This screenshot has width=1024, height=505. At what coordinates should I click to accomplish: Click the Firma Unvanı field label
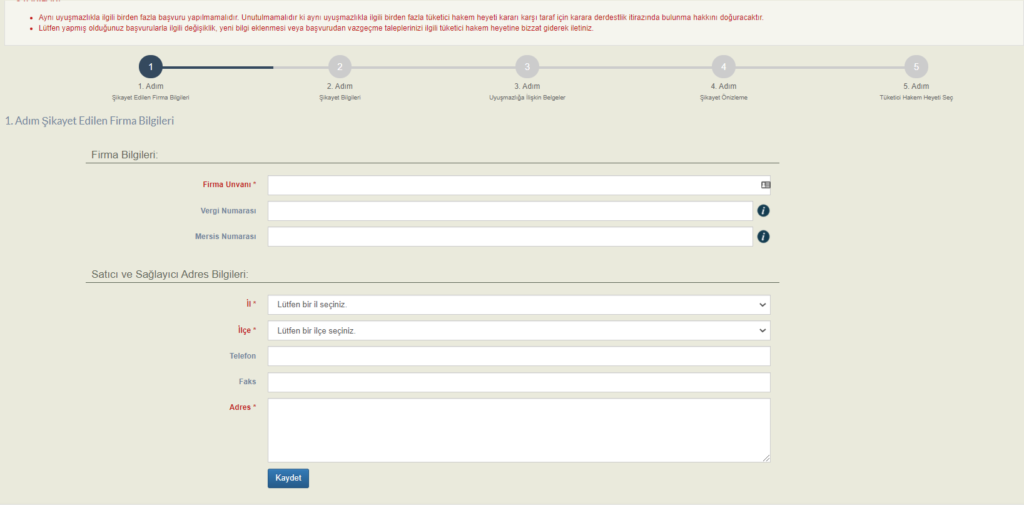click(229, 185)
